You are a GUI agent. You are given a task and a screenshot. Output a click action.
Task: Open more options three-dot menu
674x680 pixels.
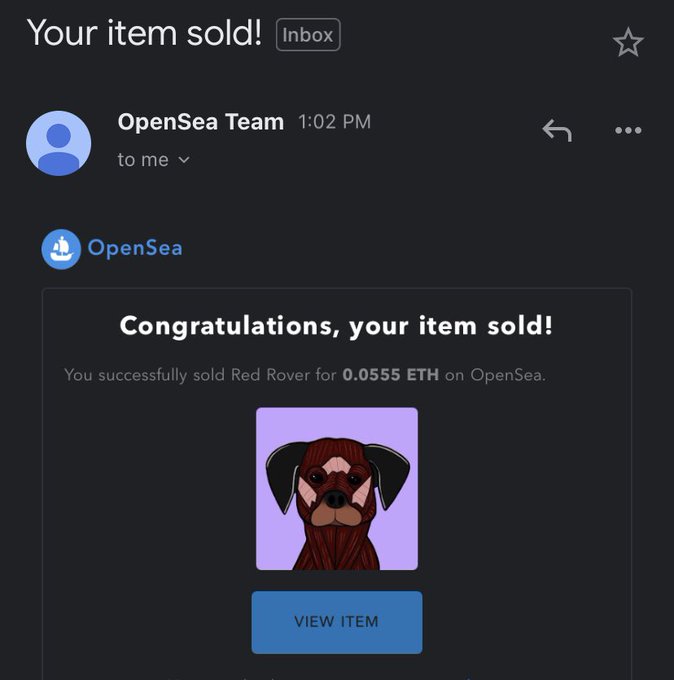click(x=628, y=130)
